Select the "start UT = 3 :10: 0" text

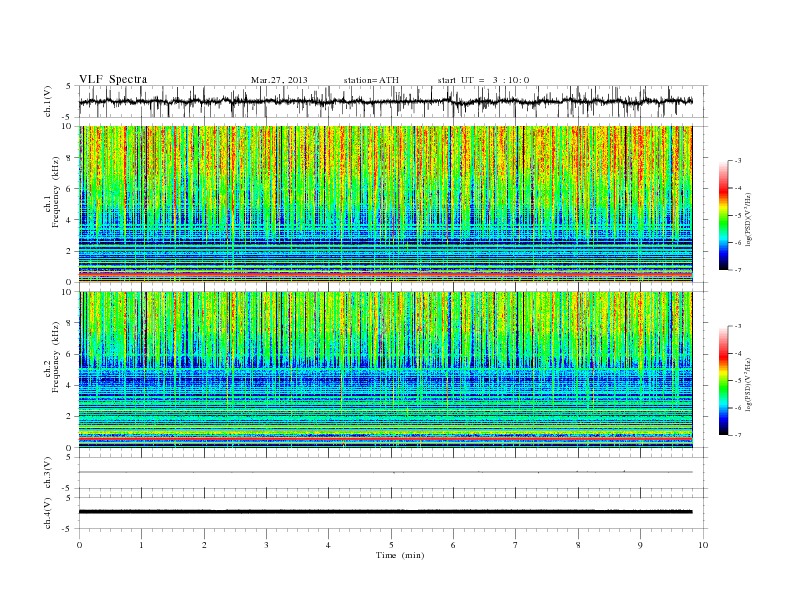[x=483, y=80]
